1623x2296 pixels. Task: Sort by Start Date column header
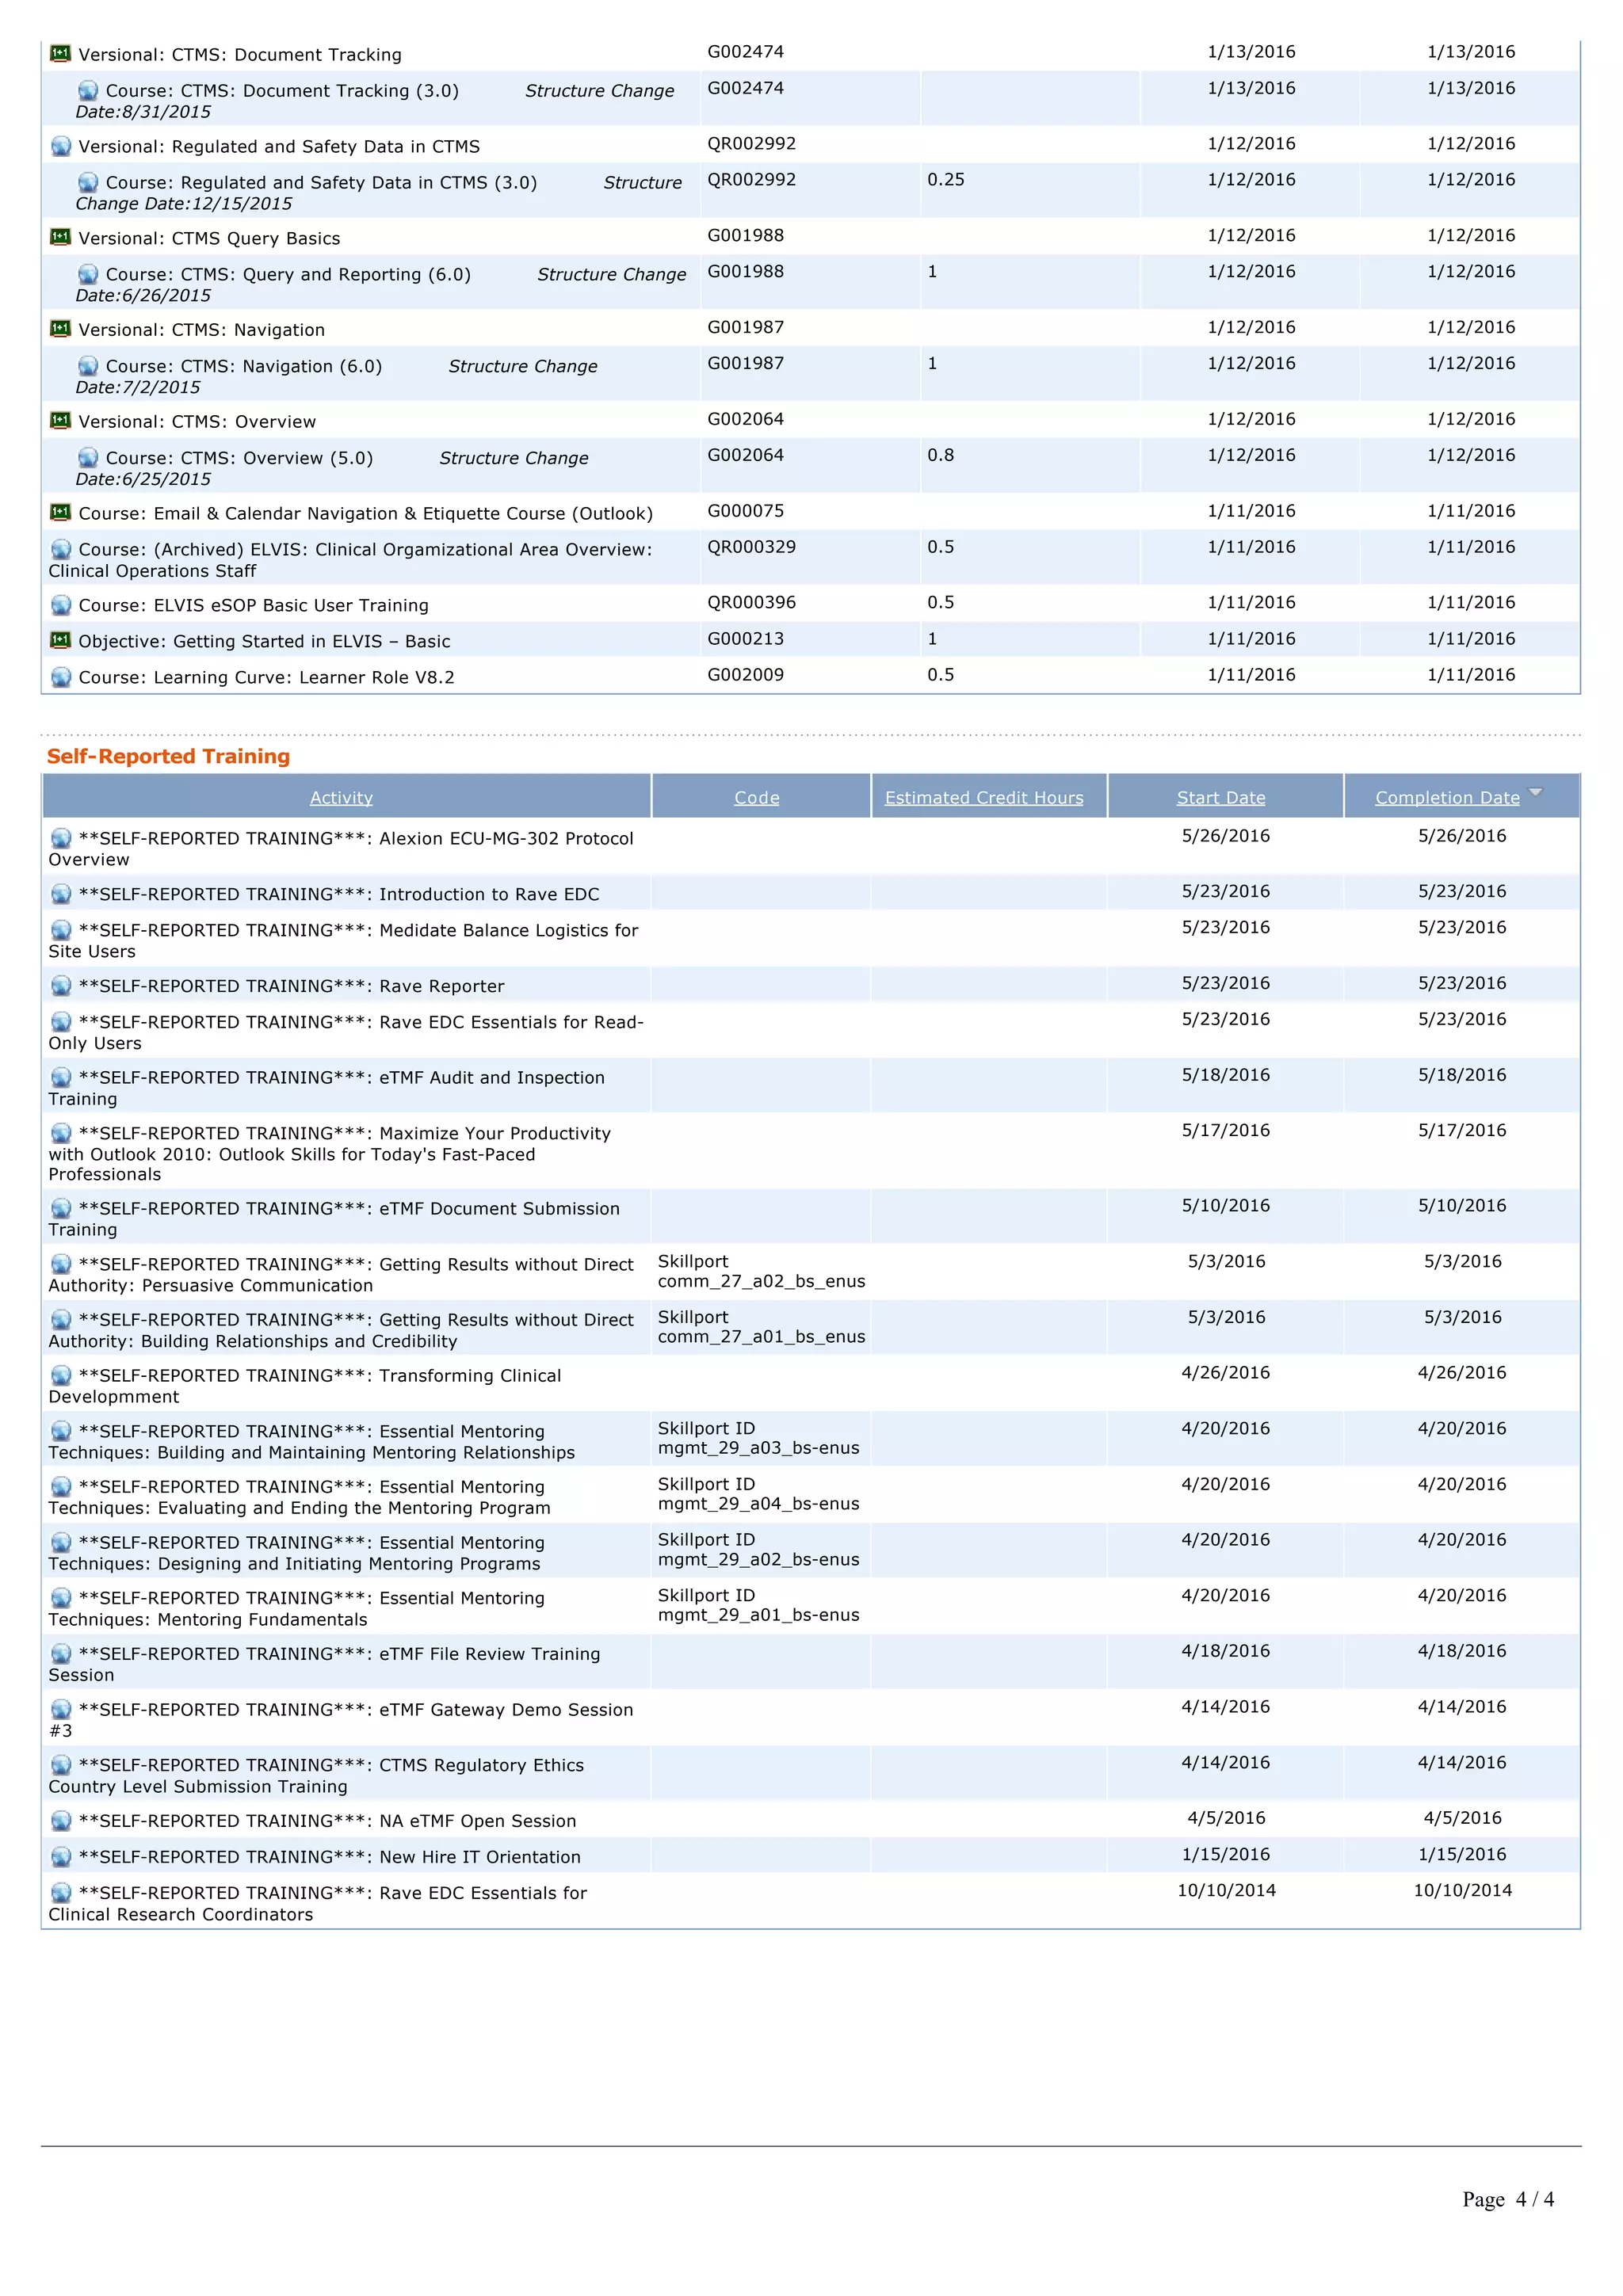pyautogui.click(x=1220, y=798)
